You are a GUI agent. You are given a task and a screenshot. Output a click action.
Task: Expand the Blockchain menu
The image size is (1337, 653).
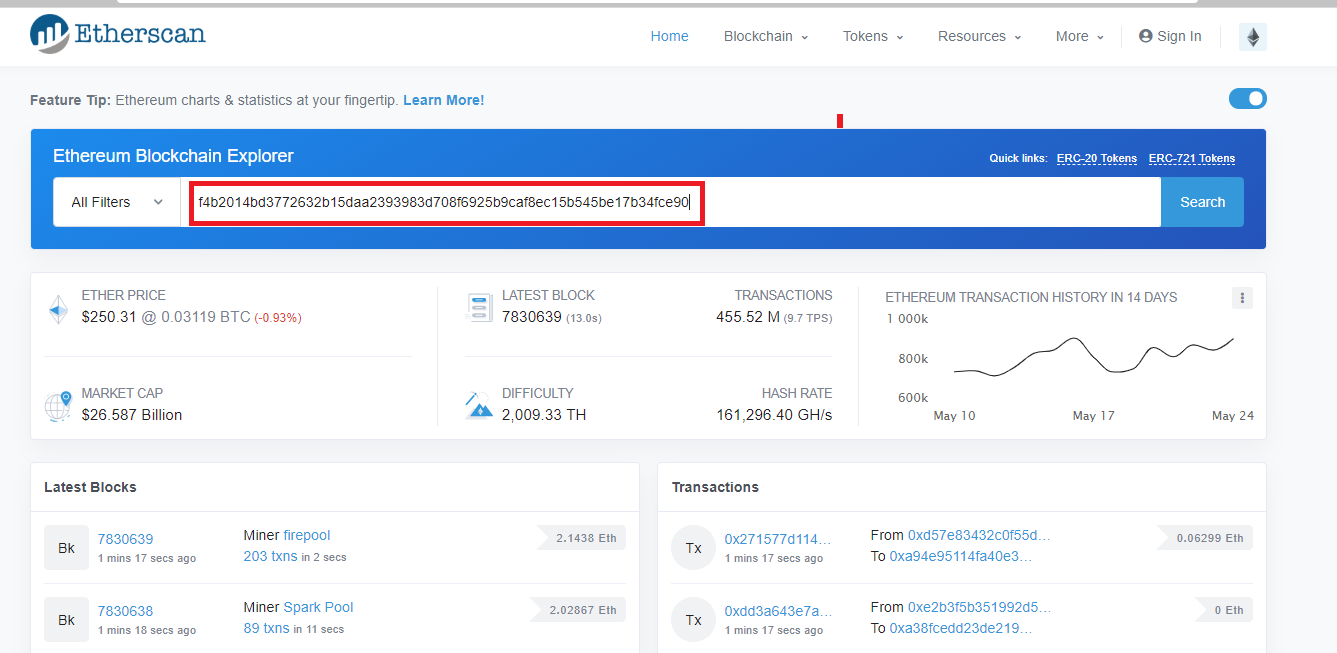coord(766,36)
